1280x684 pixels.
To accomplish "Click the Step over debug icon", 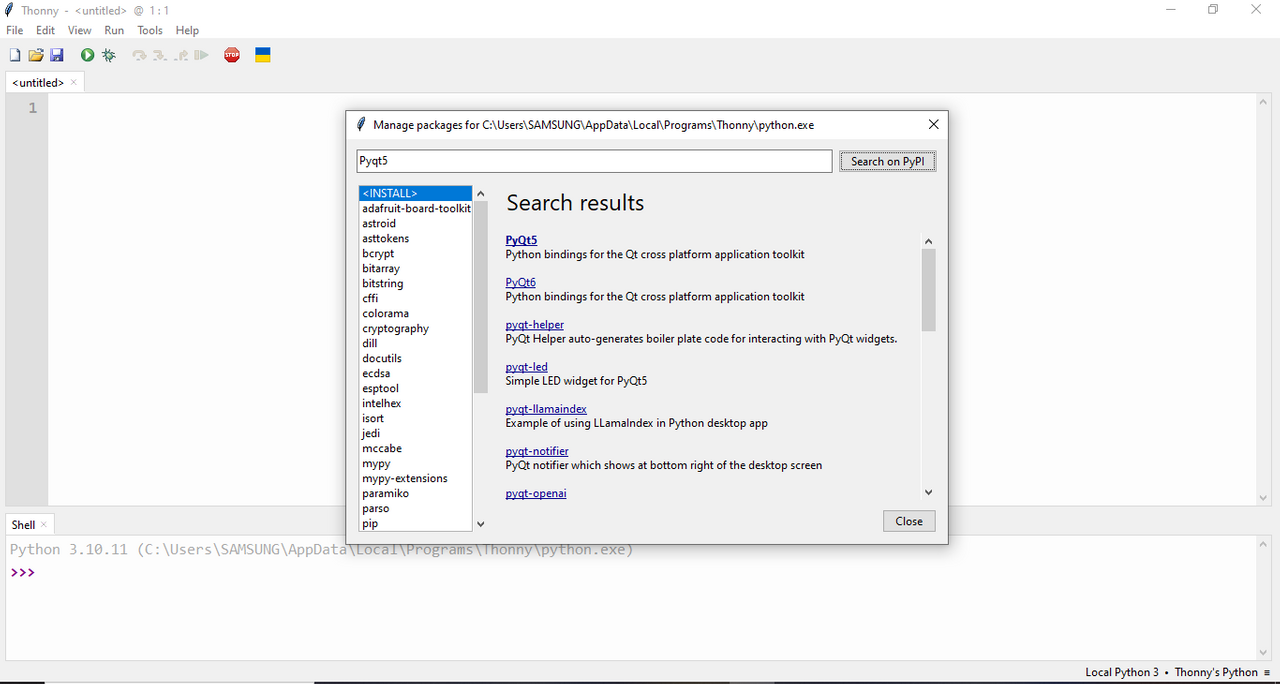I will [140, 55].
